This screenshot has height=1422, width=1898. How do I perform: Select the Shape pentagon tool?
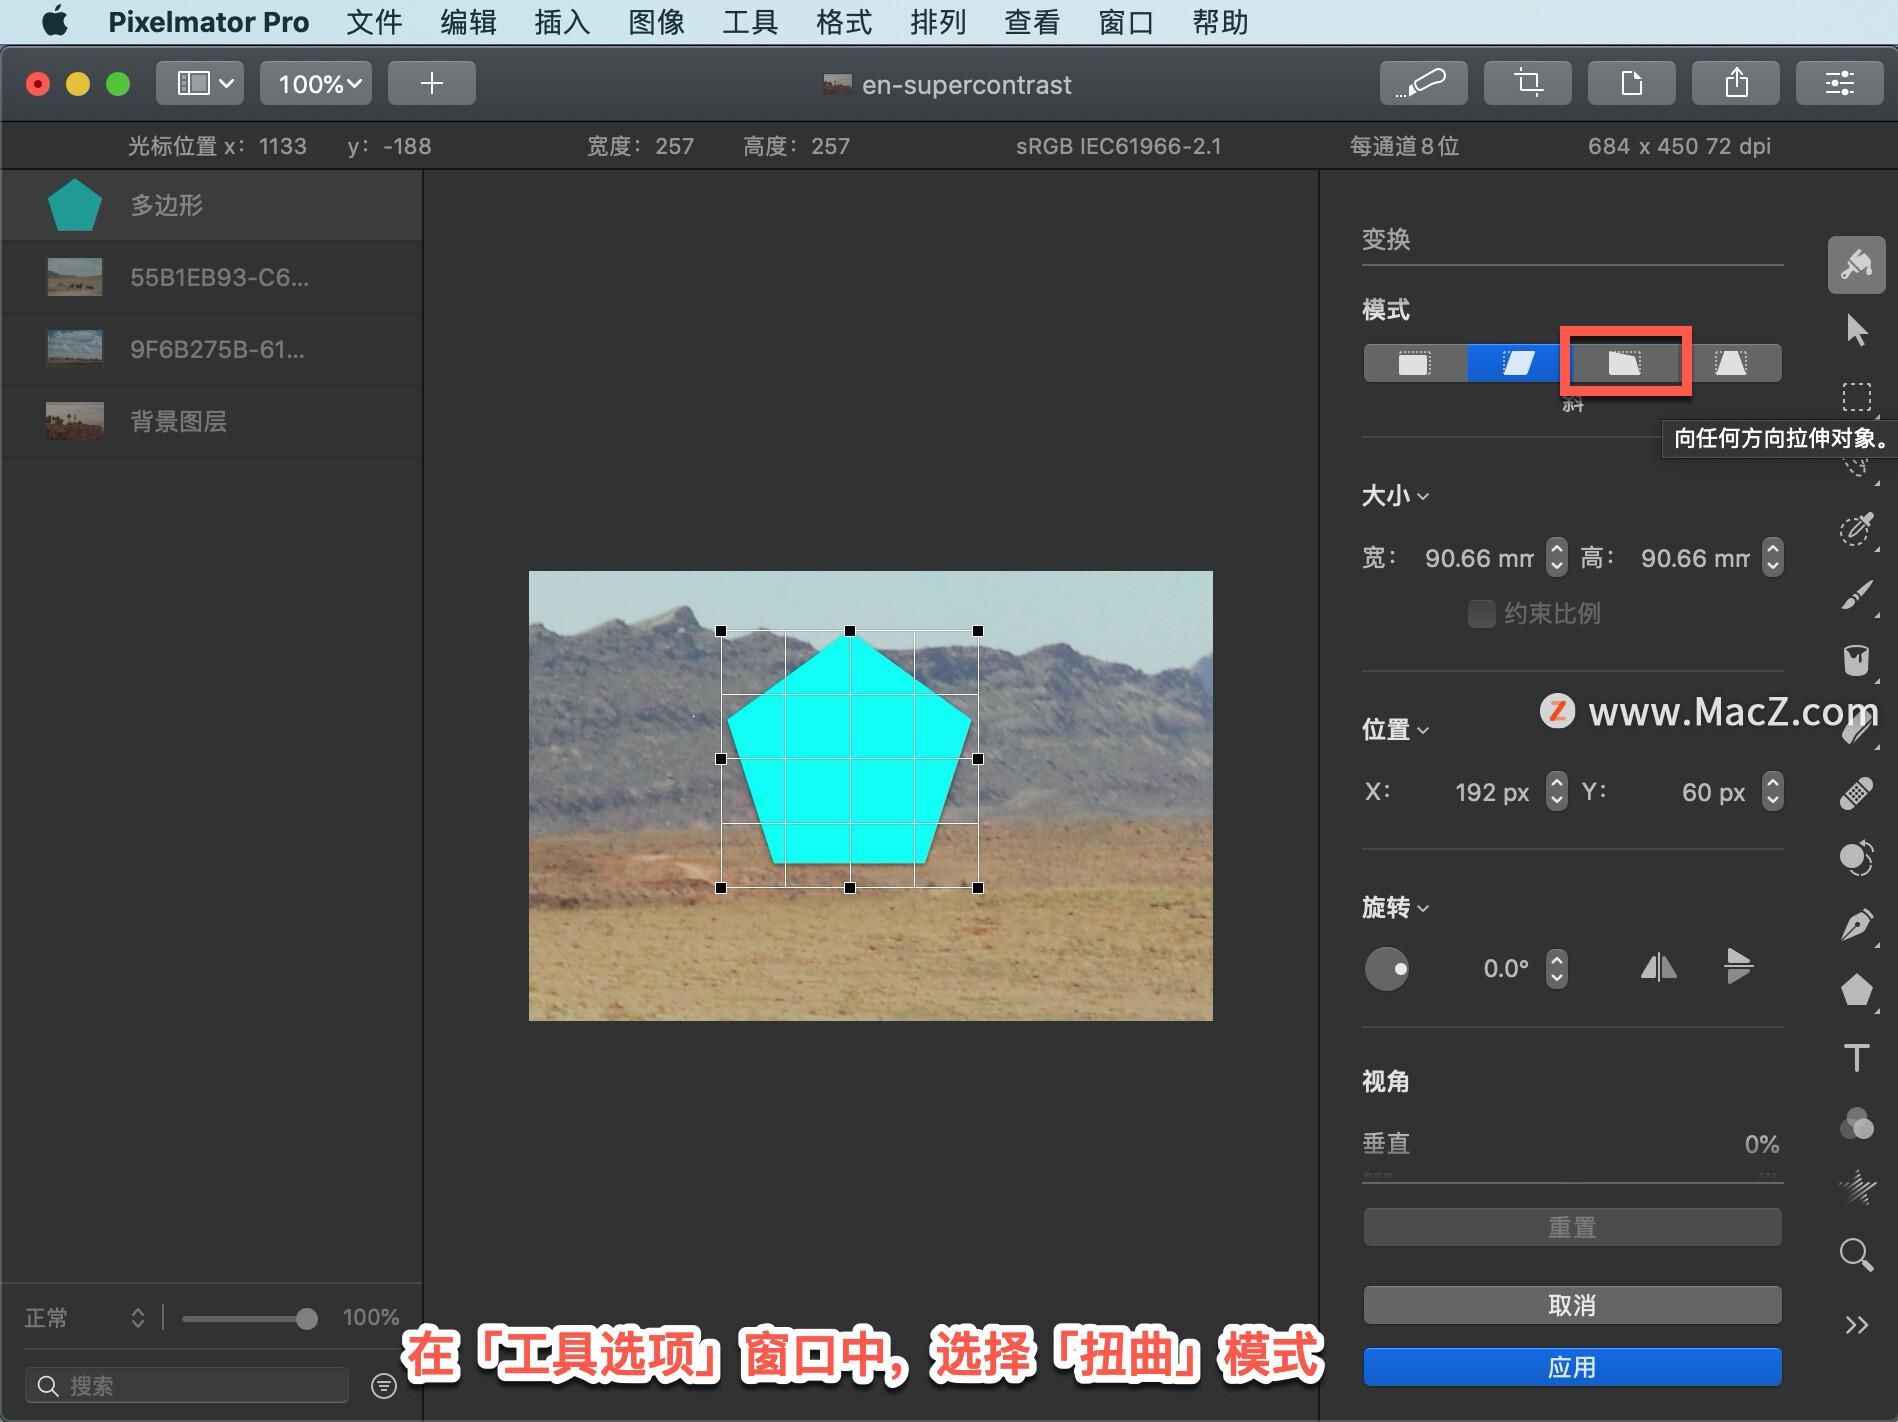point(1856,991)
